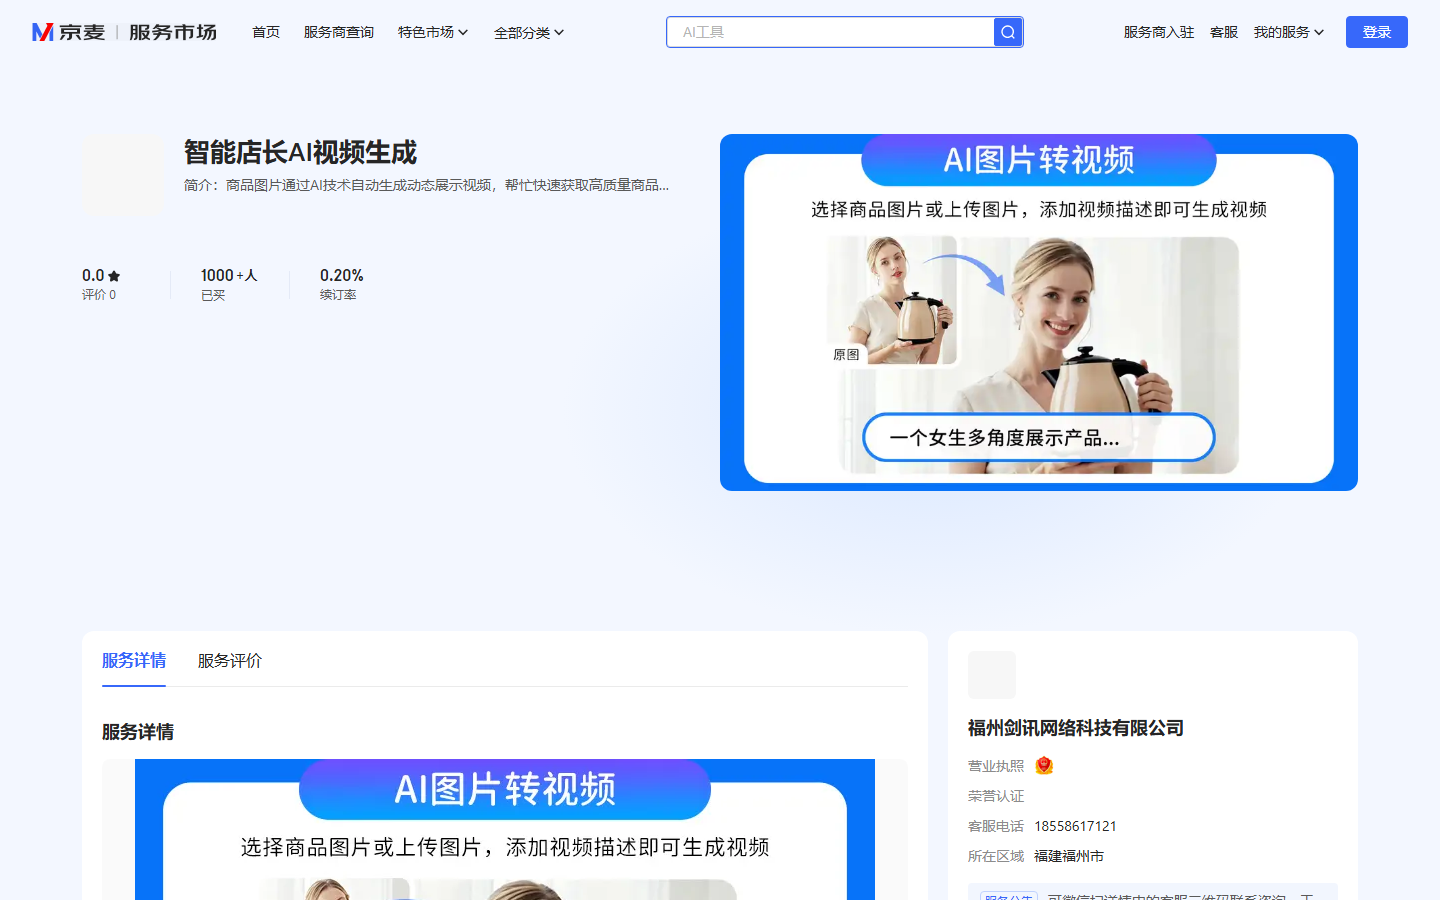Click company name 福州剑讯网络科技有限公司
1440x900 pixels.
click(x=1076, y=728)
